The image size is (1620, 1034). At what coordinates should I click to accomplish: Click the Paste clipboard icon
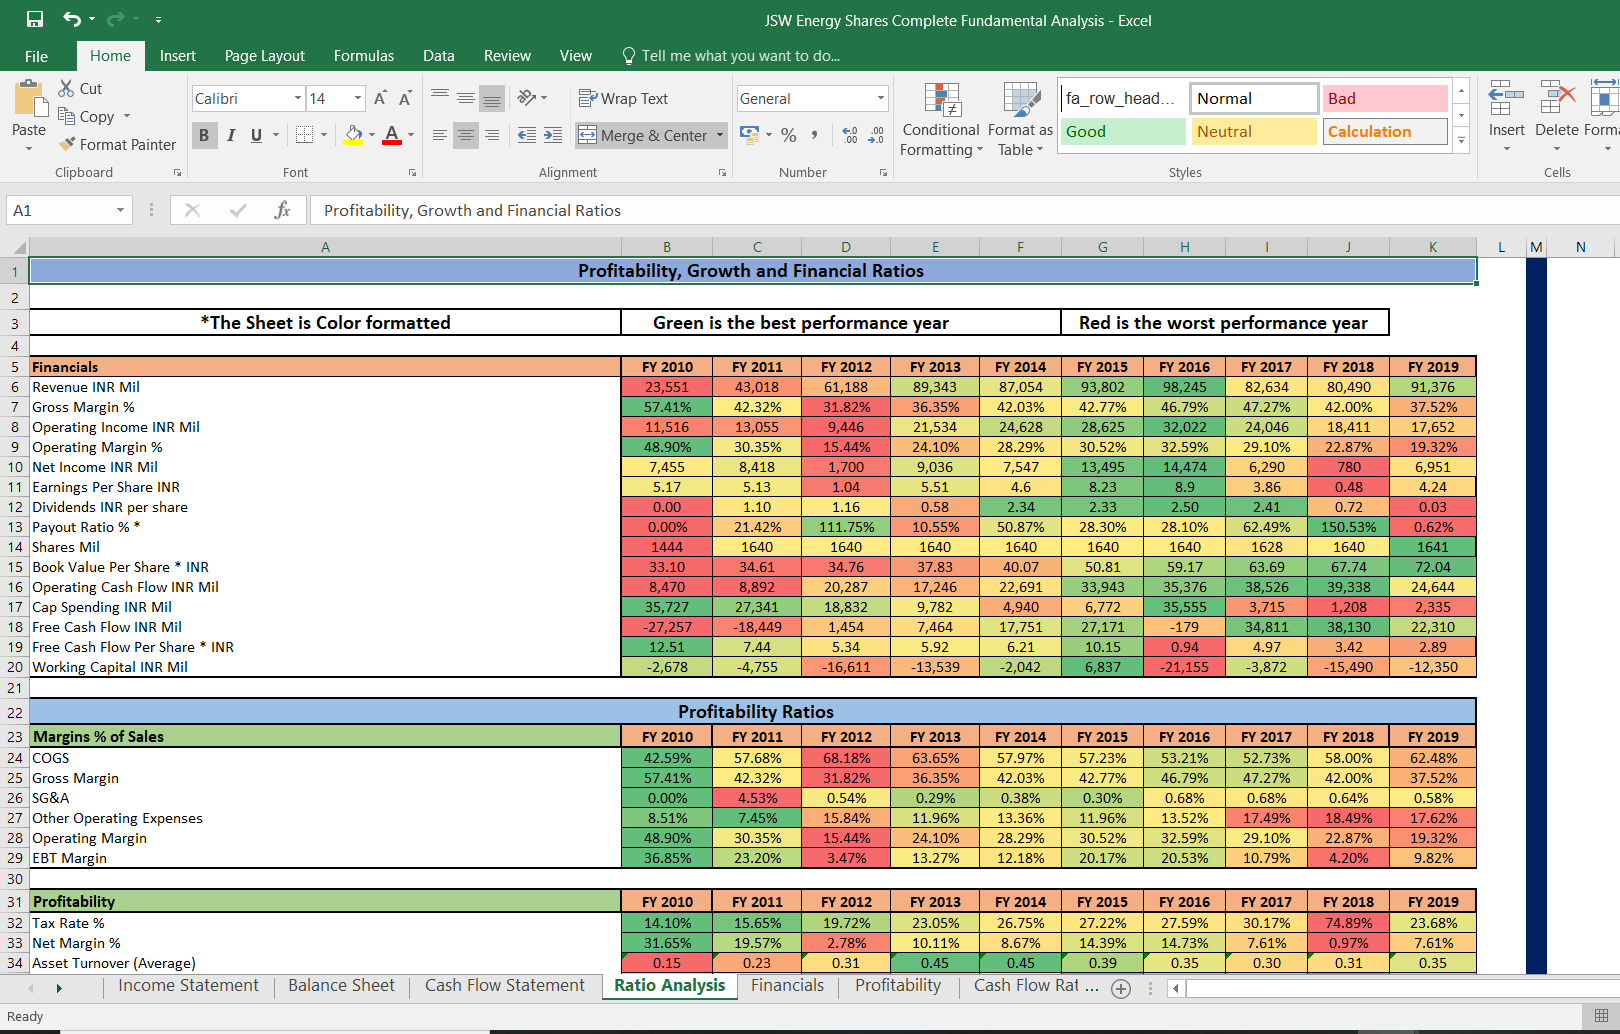[30, 100]
